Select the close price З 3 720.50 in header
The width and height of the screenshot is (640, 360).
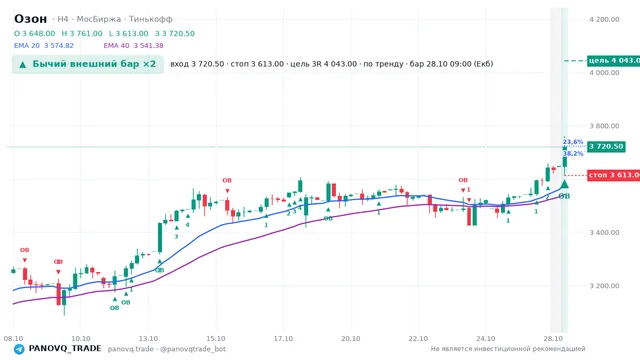[175, 33]
